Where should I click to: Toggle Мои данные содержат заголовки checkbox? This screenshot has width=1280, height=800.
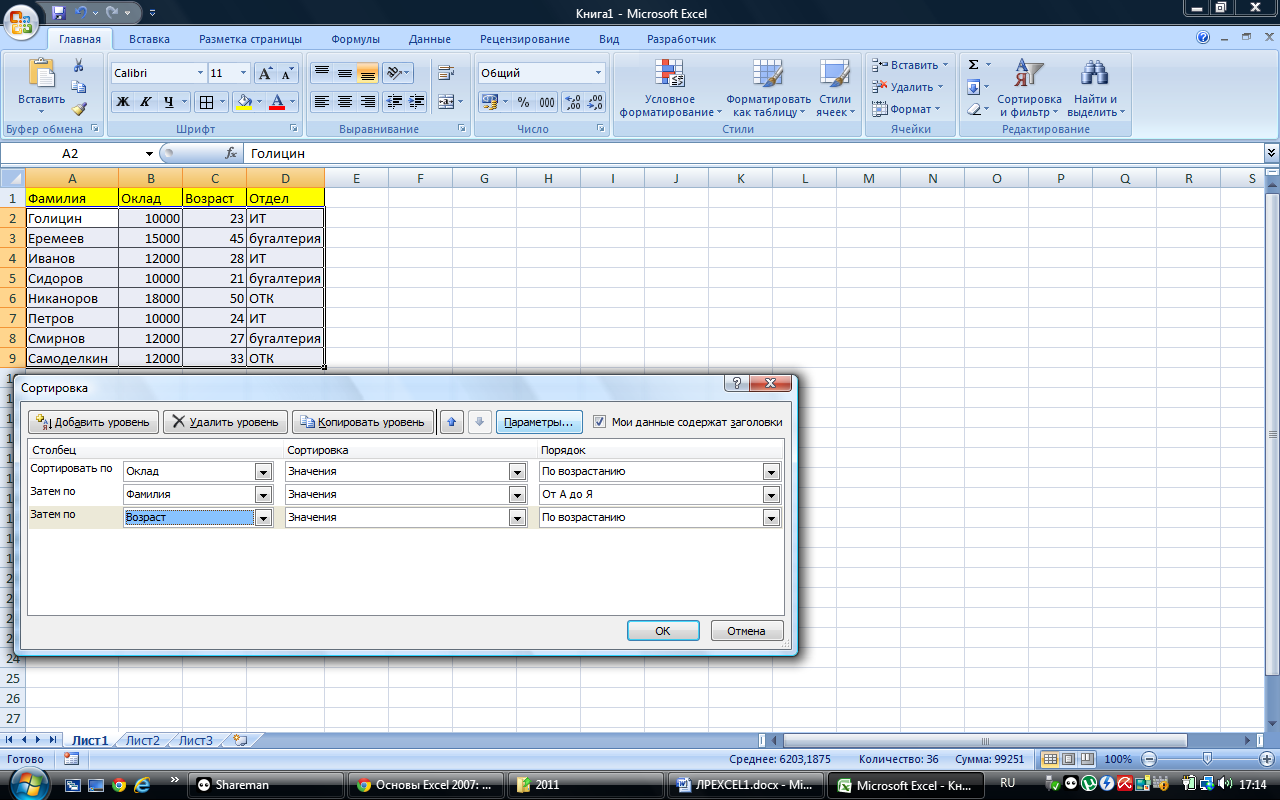click(x=599, y=422)
